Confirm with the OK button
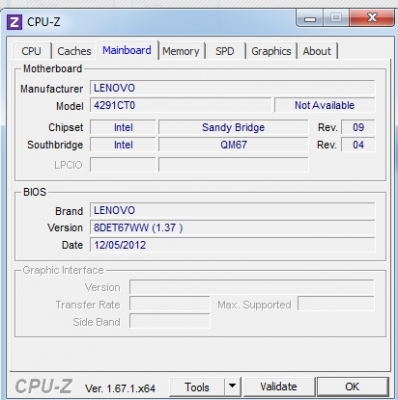This screenshot has height=400, width=398. click(x=352, y=387)
